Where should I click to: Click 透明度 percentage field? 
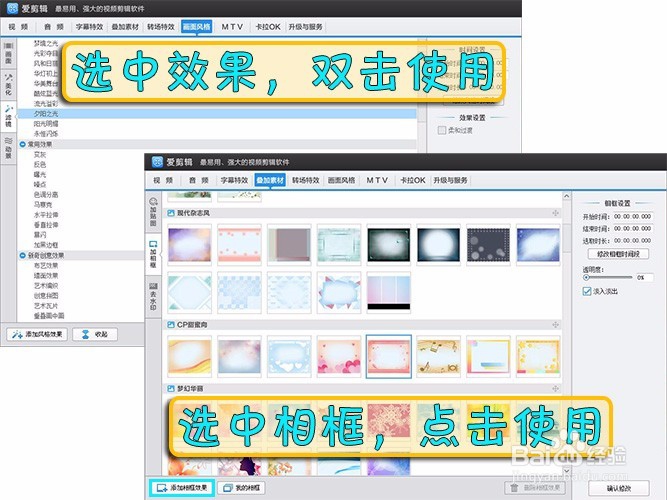(x=643, y=277)
